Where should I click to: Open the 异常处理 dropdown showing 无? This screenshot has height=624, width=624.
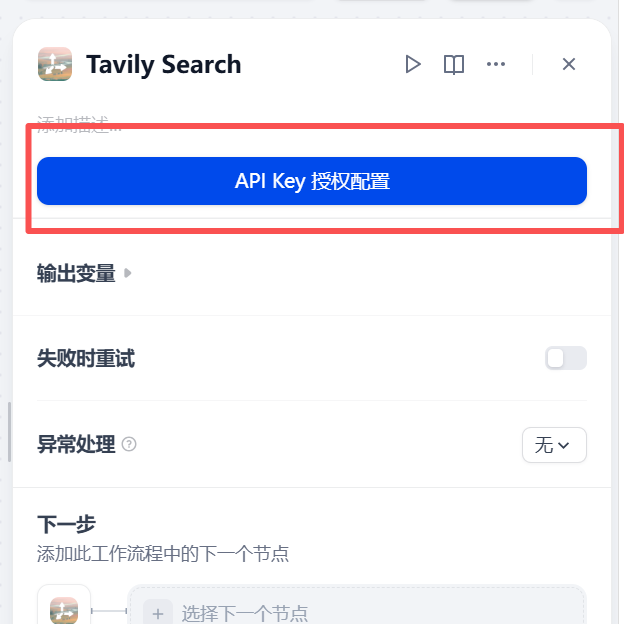[554, 445]
